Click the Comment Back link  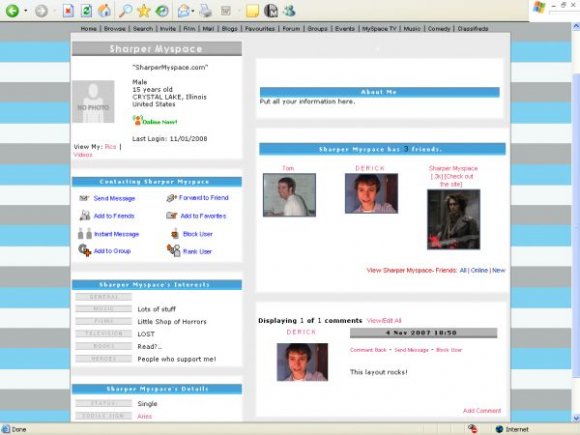[368, 350]
